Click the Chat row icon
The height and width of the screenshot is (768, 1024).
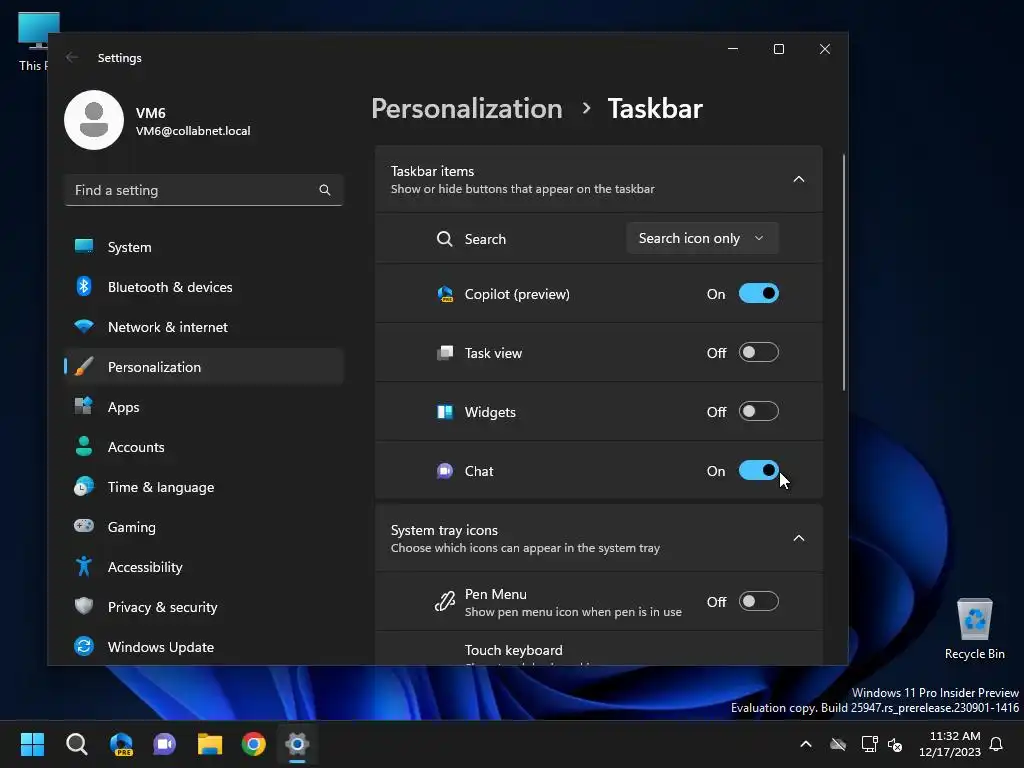point(445,471)
